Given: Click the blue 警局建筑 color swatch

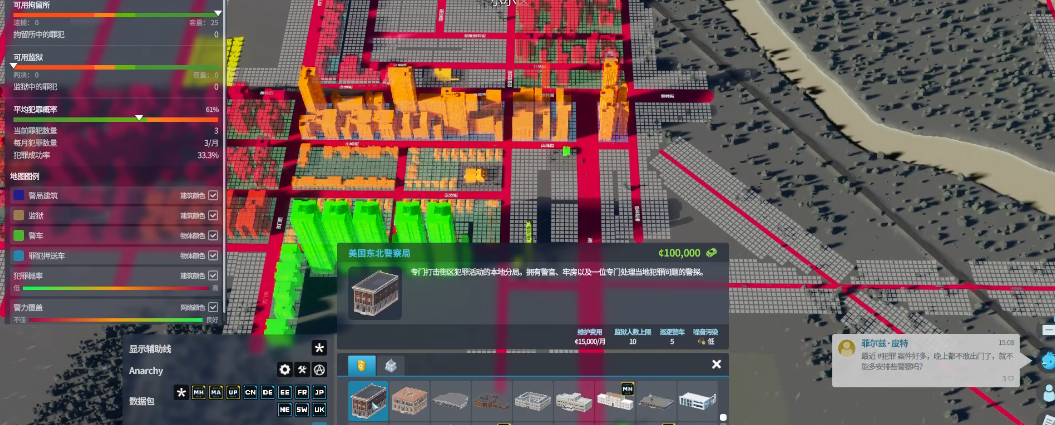Looking at the screenshot, I should tap(19, 196).
